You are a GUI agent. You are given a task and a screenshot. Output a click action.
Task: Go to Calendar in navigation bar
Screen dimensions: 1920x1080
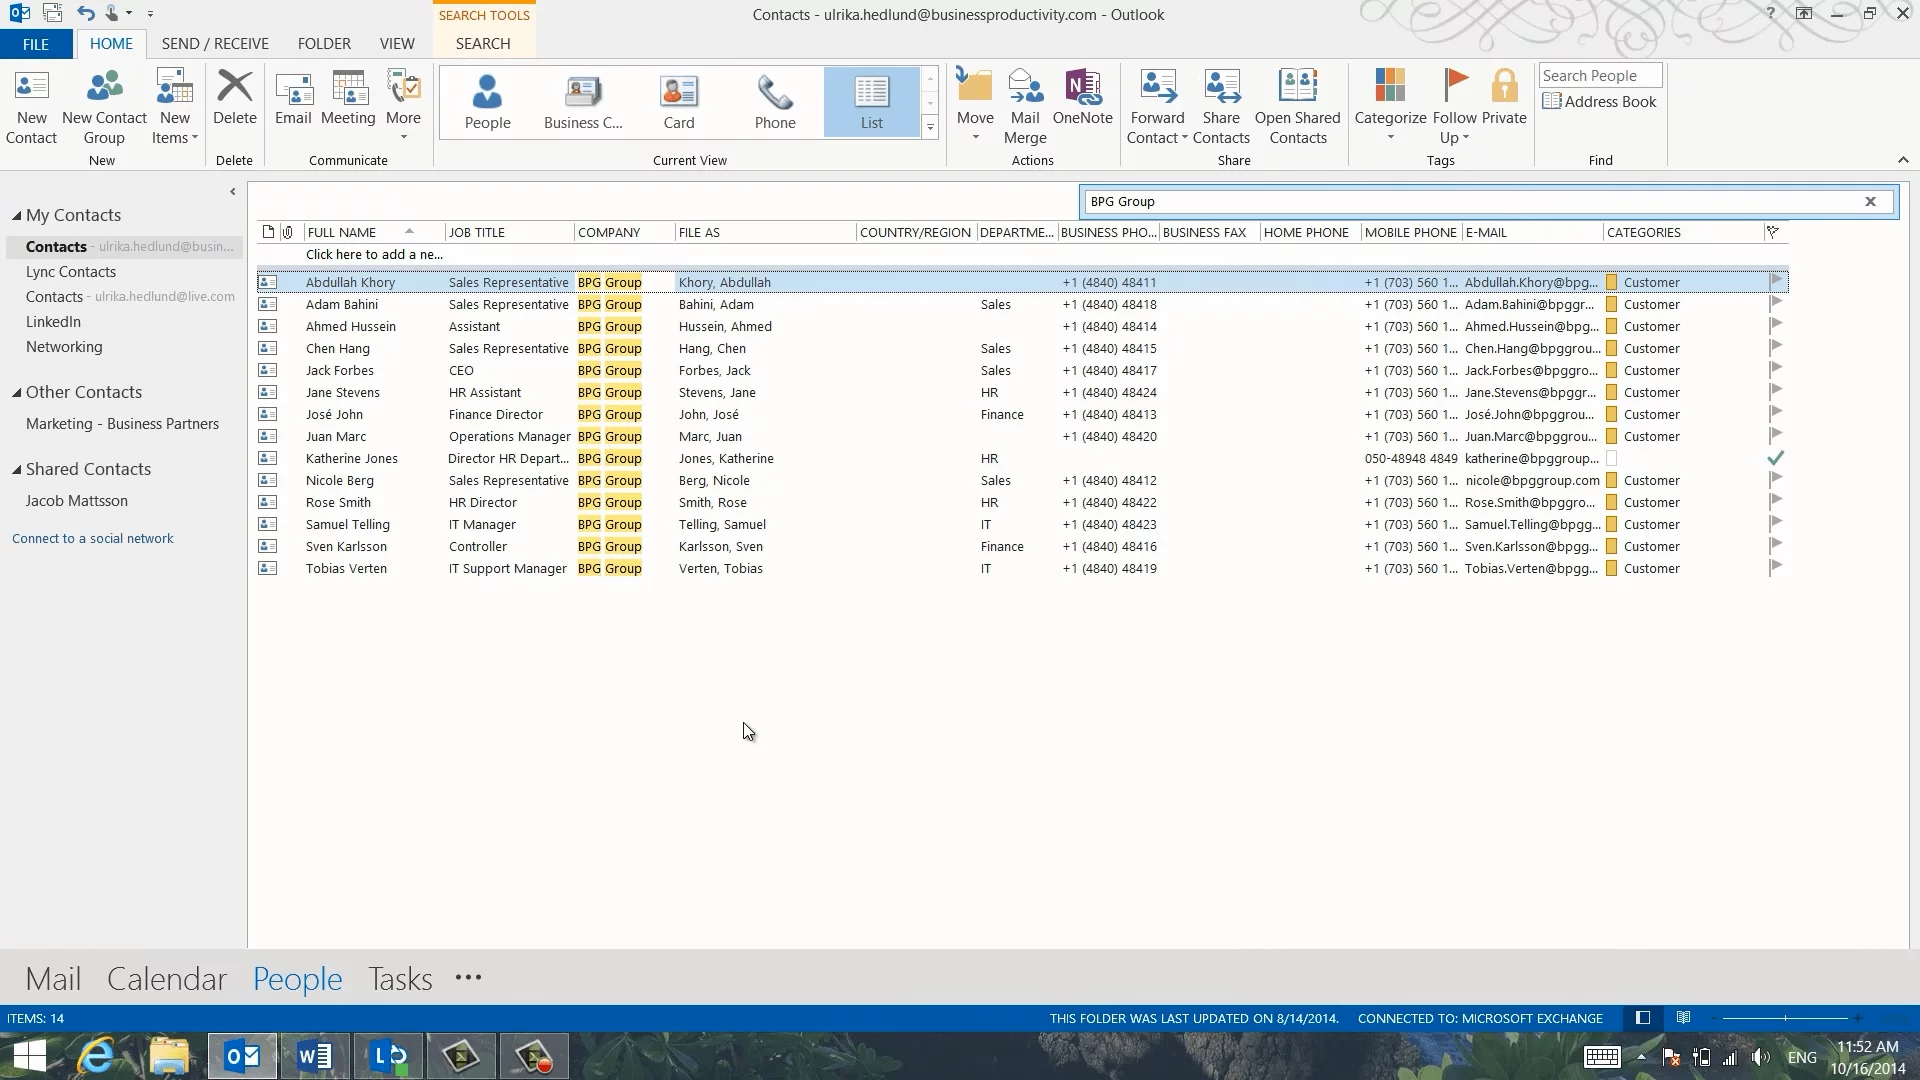pos(167,979)
